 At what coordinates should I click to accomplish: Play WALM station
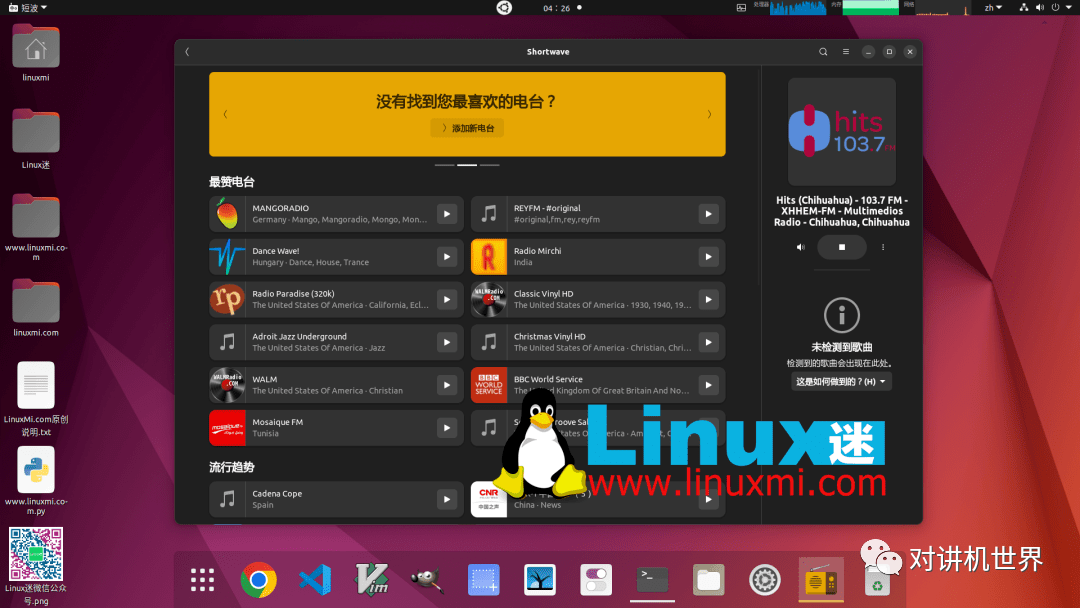click(x=447, y=385)
